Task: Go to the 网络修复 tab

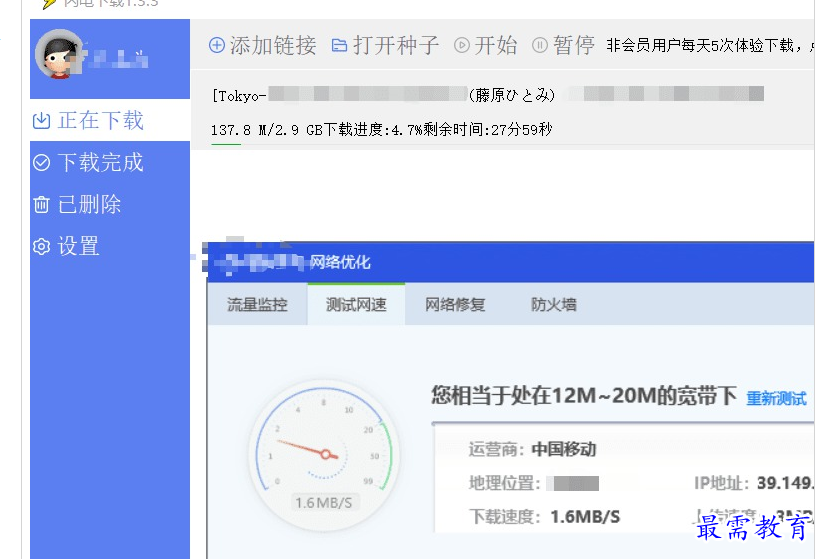Action: [455, 305]
